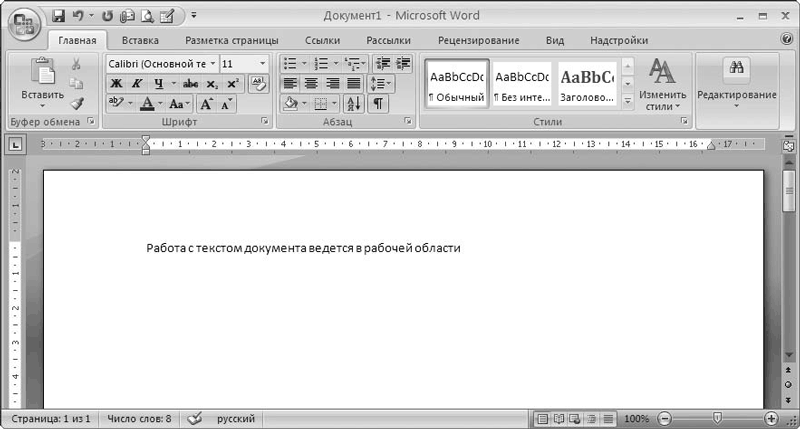
Task: Click the Grow Font icon
Action: click(x=206, y=104)
